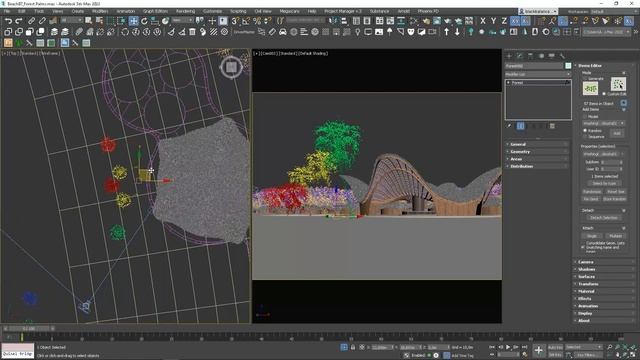This screenshot has height=360, width=640.
Task: Open the Scripting menu
Action: [238, 11]
